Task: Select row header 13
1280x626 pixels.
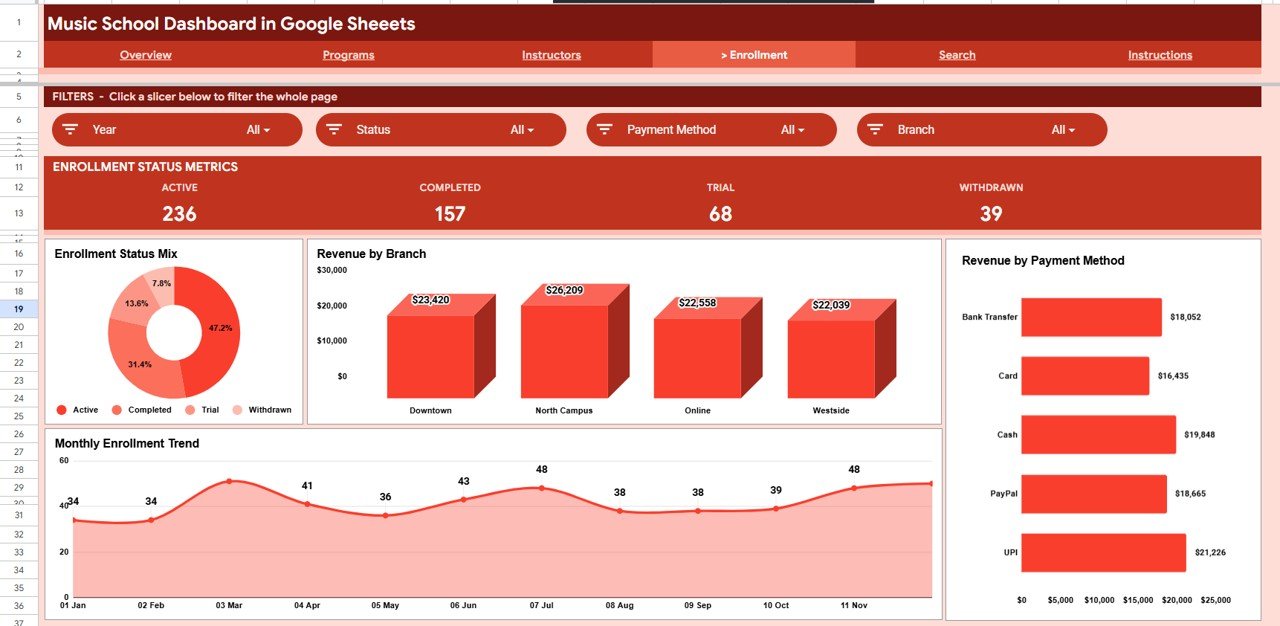Action: [19, 213]
